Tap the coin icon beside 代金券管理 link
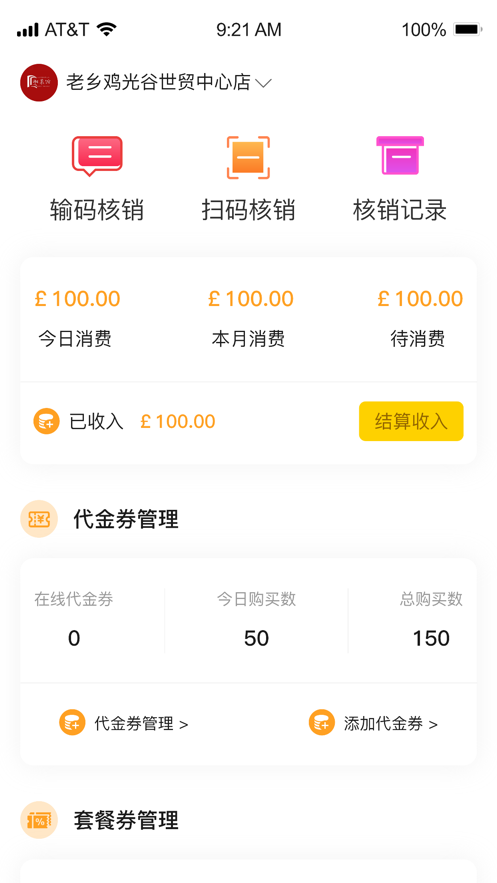This screenshot has width=497, height=883. click(x=72, y=723)
